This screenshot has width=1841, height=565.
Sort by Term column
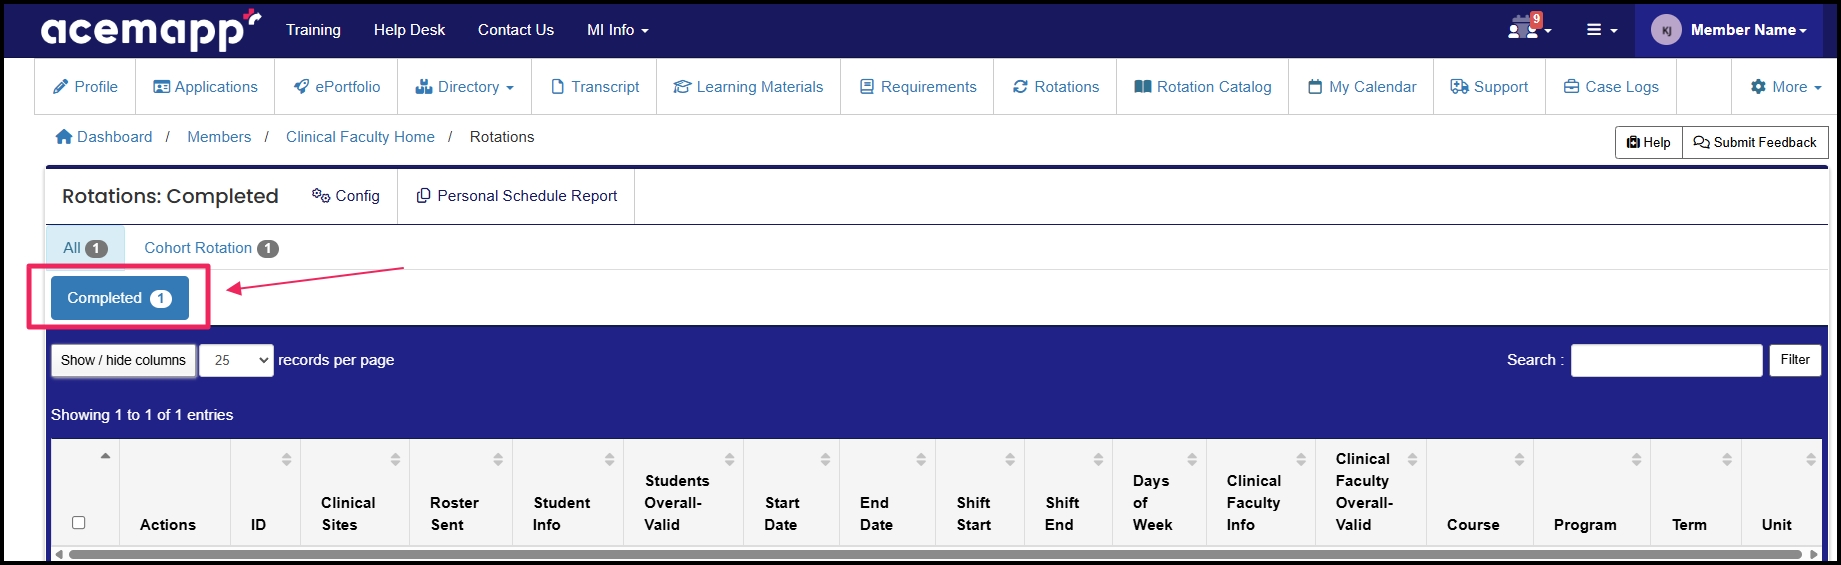coord(1727,459)
